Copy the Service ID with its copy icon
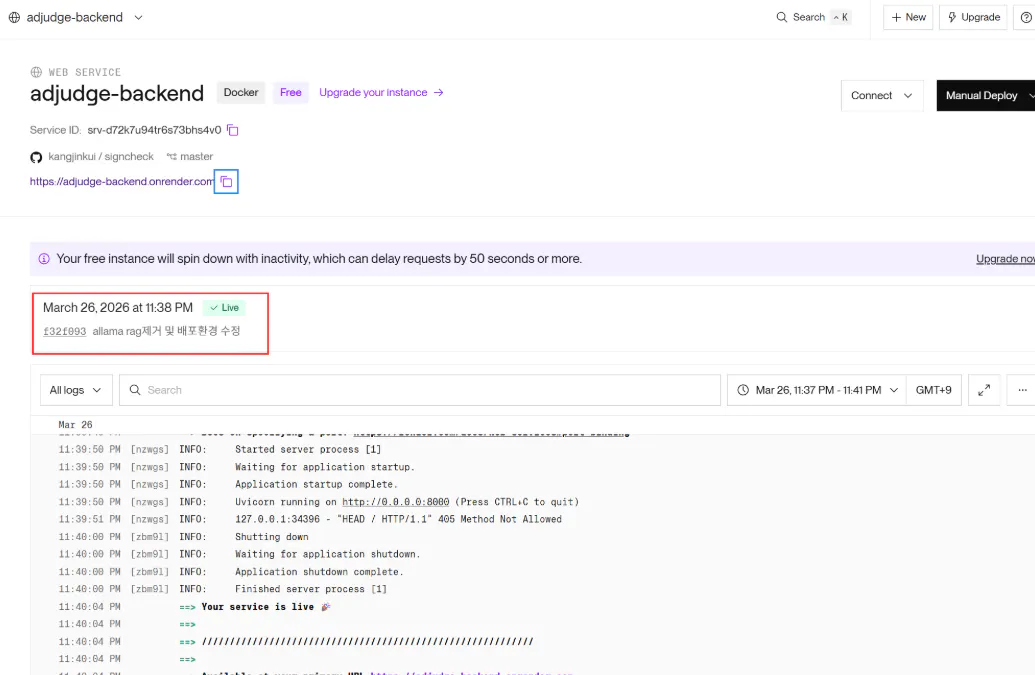Image resolution: width=1035 pixels, height=675 pixels. pyautogui.click(x=232, y=130)
